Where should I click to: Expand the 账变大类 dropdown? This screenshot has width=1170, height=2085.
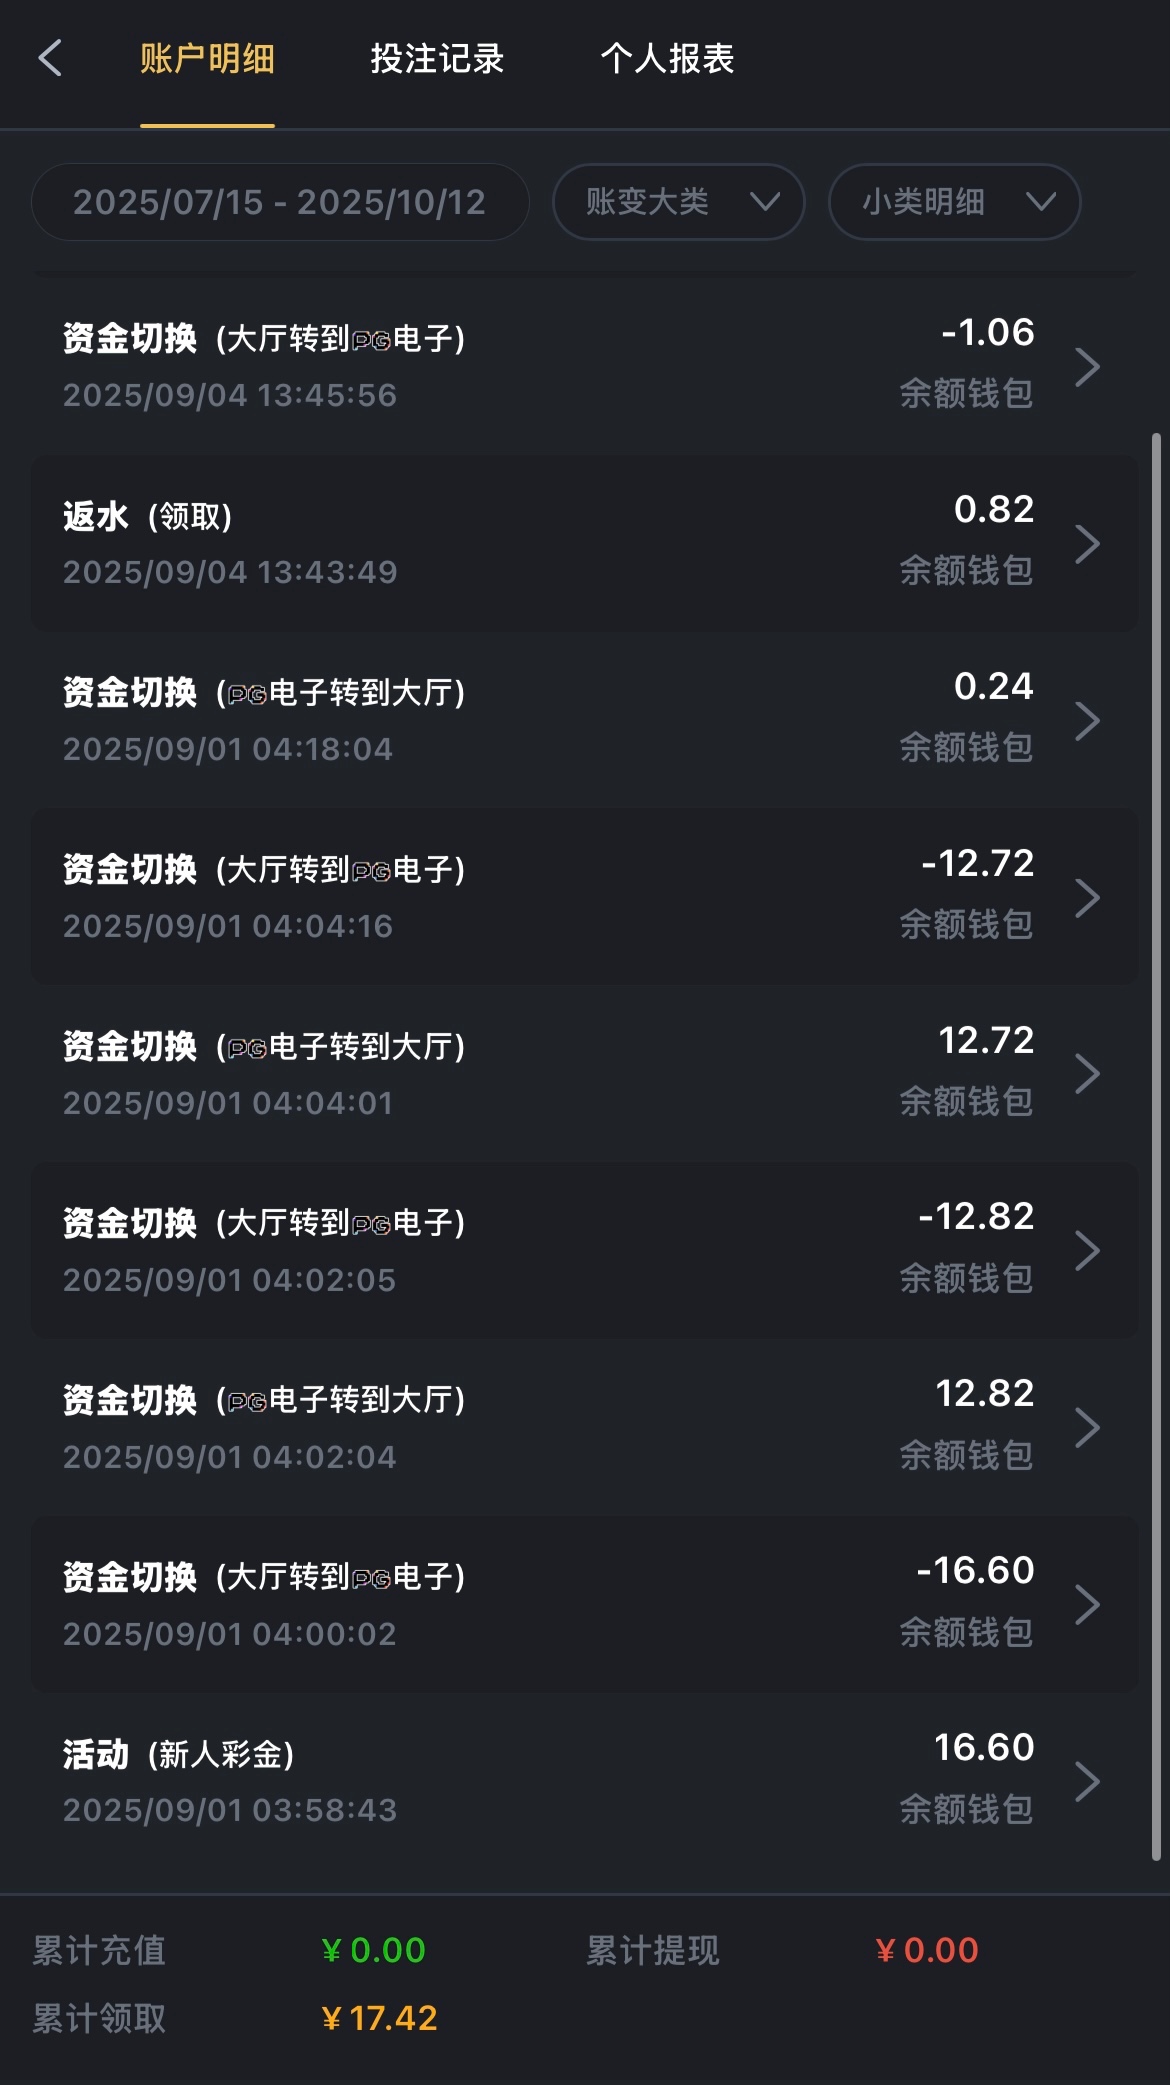pos(678,202)
